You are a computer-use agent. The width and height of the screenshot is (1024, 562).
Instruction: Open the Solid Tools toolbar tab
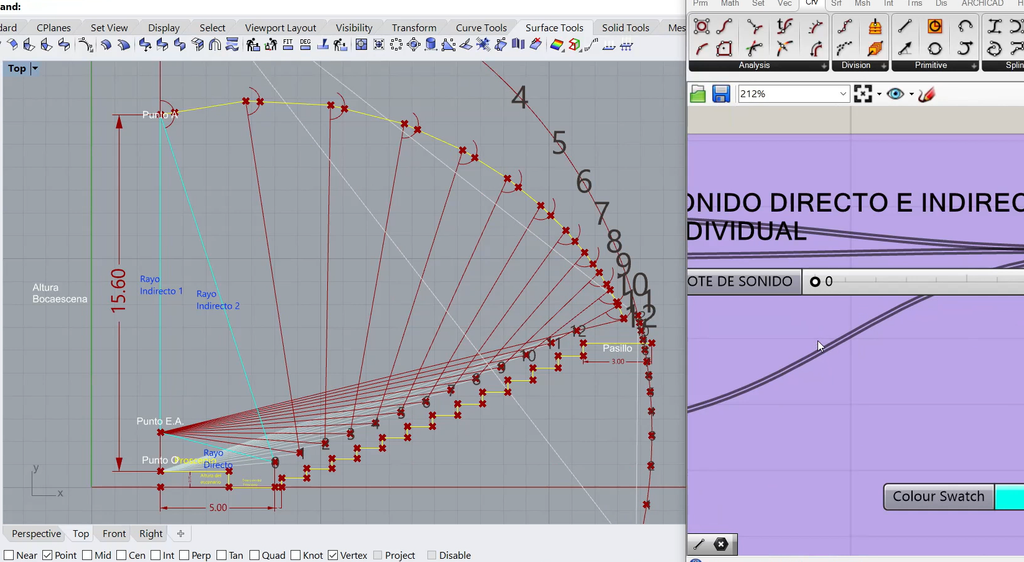point(625,27)
